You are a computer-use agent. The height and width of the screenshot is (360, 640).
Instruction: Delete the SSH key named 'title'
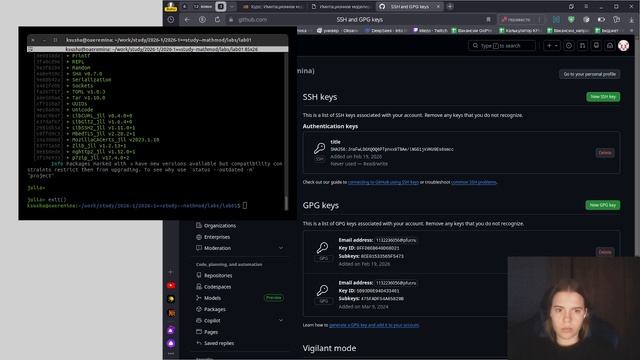pos(605,153)
